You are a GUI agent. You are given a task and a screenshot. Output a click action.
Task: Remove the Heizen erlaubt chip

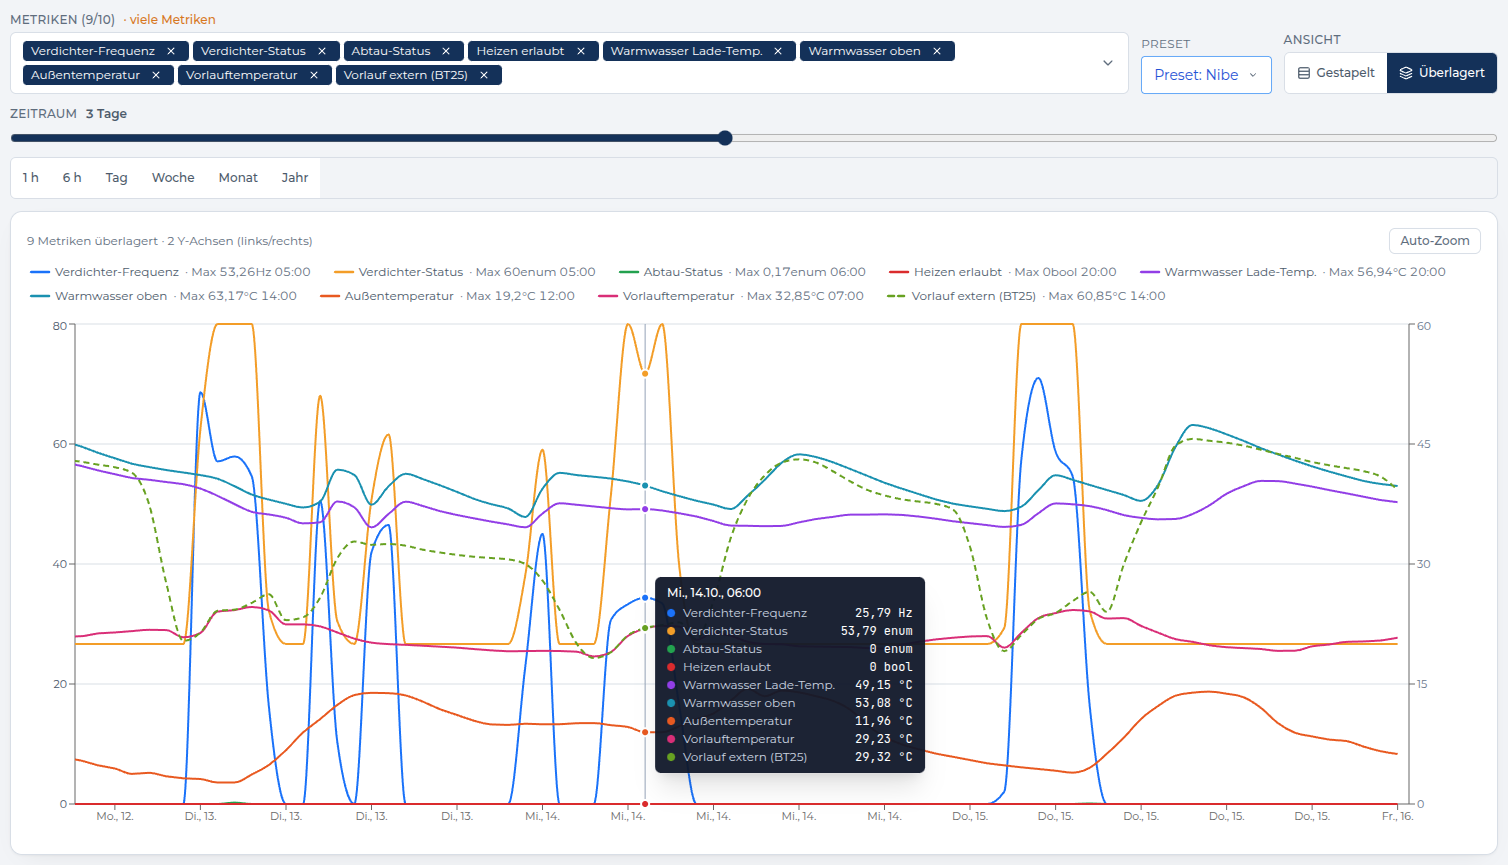(x=581, y=51)
